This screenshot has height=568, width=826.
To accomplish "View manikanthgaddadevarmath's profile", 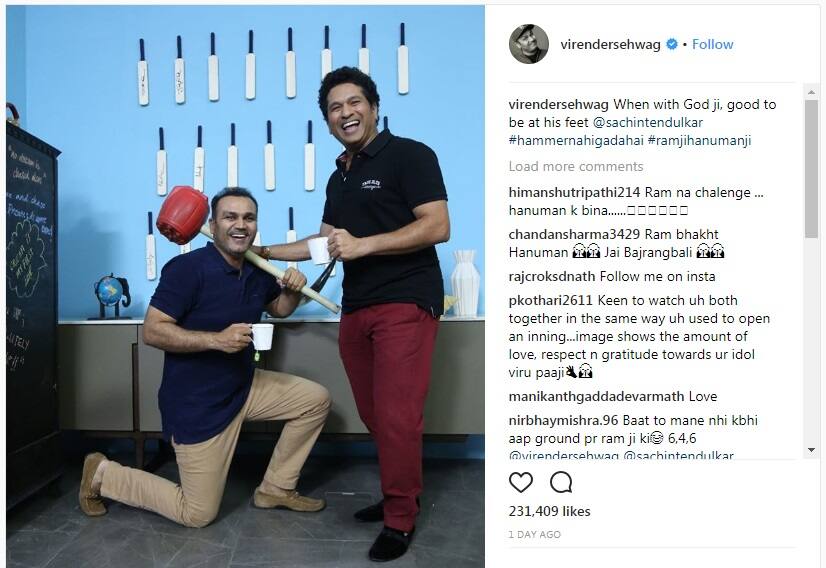I will click(596, 397).
